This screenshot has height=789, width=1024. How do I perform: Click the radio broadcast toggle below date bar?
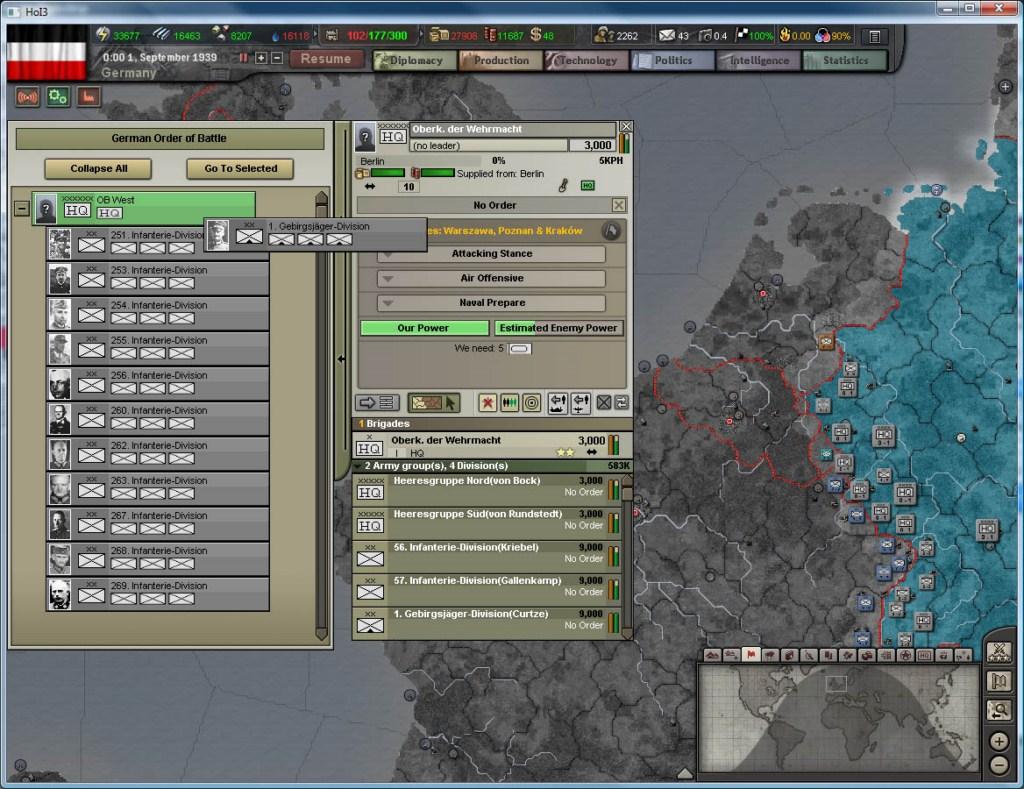tap(26, 97)
